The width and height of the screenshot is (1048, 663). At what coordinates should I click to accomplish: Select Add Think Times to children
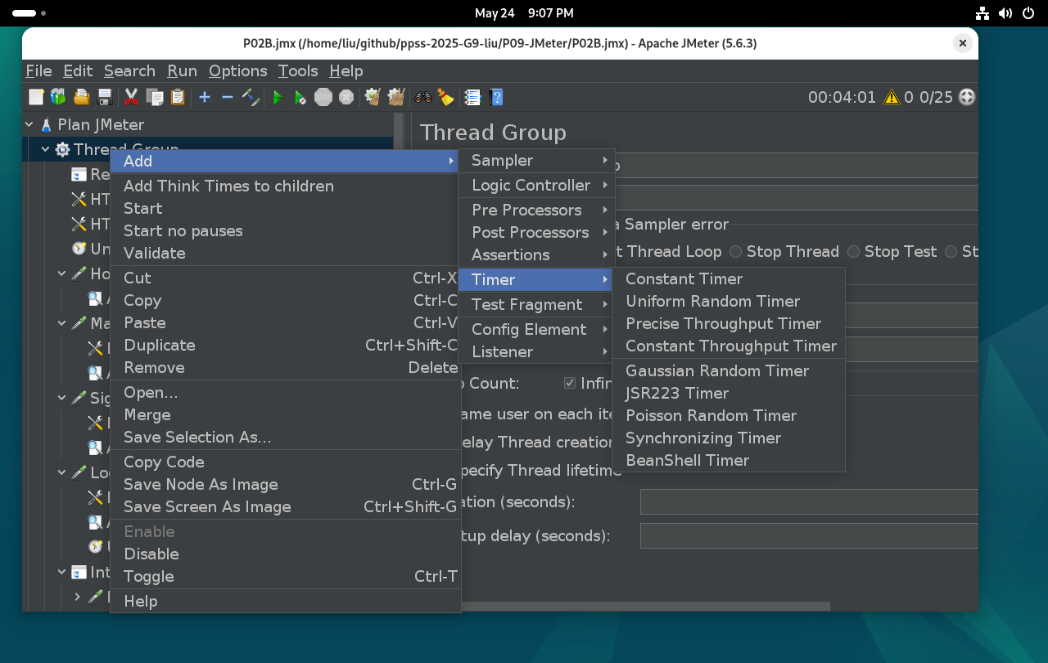click(x=285, y=186)
